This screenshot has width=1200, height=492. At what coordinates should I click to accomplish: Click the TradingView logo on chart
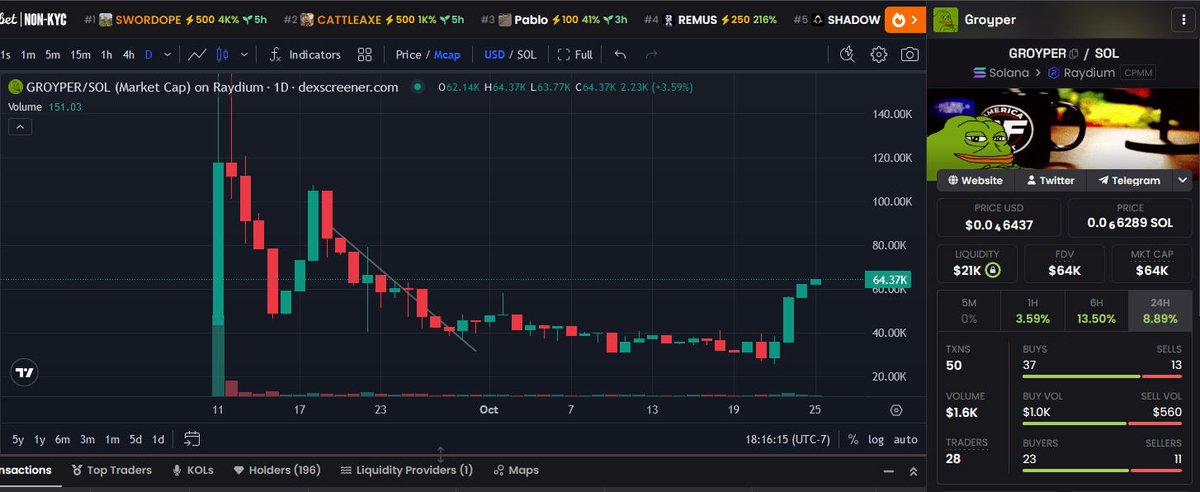[25, 373]
